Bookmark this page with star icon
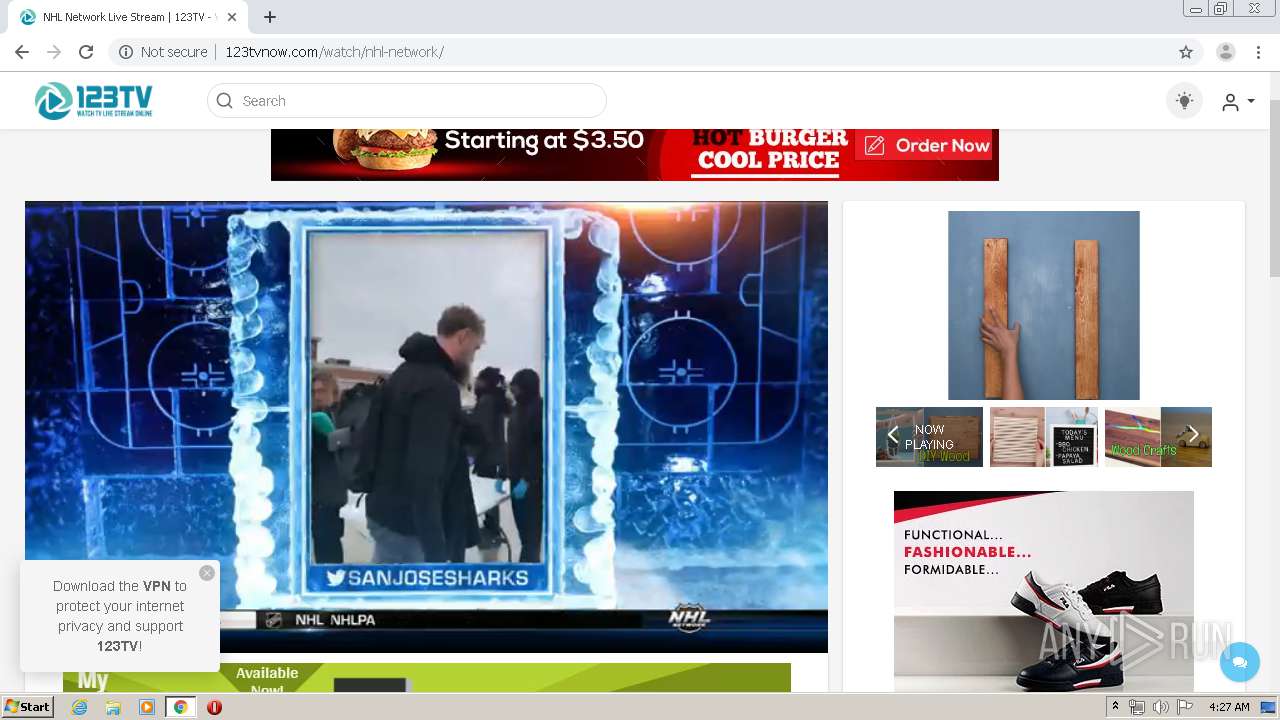This screenshot has height=720, width=1280. pyautogui.click(x=1186, y=52)
